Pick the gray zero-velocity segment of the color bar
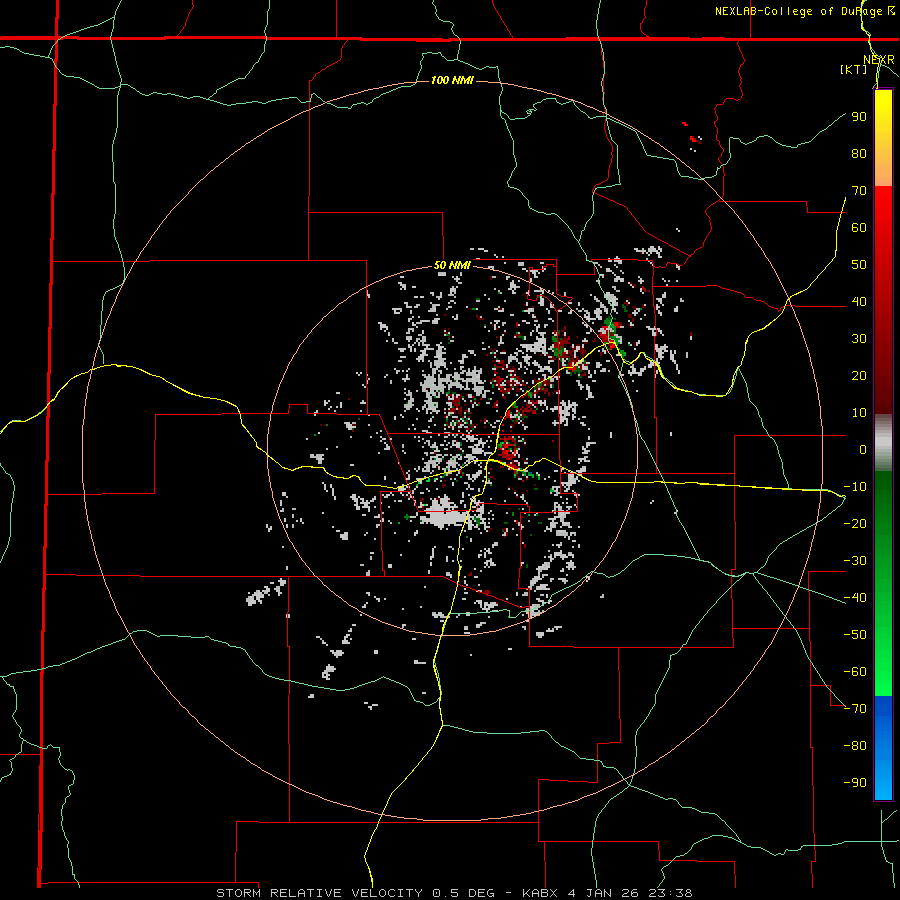This screenshot has height=900, width=900. [x=883, y=443]
